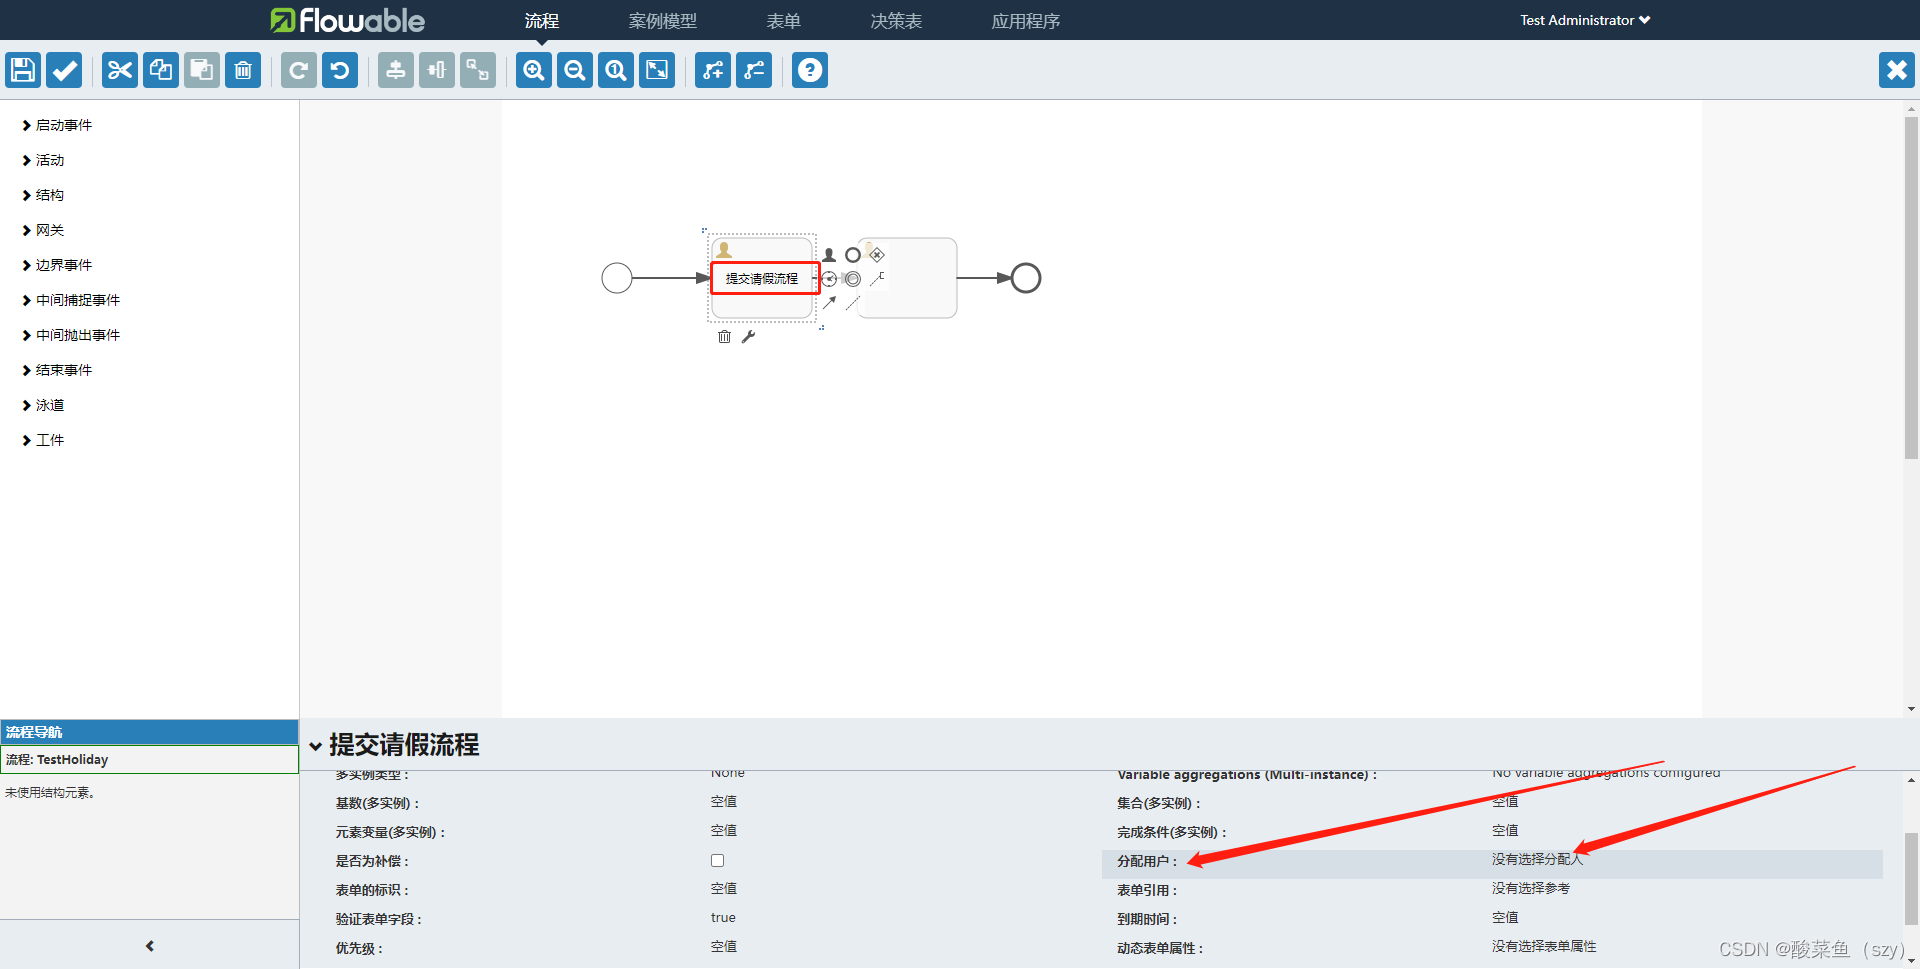This screenshot has height=969, width=1920.
Task: Pick sequence flow arrow in quick menu
Action: [829, 303]
